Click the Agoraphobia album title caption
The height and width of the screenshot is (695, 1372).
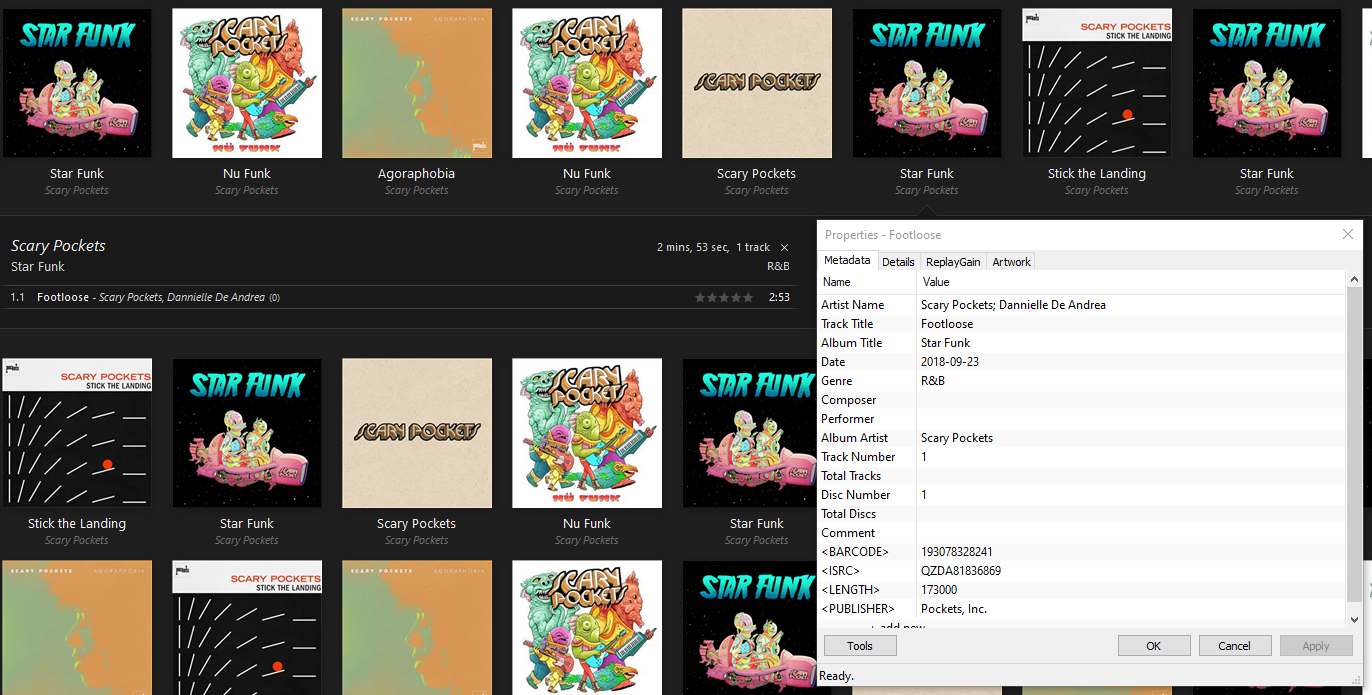tap(417, 174)
